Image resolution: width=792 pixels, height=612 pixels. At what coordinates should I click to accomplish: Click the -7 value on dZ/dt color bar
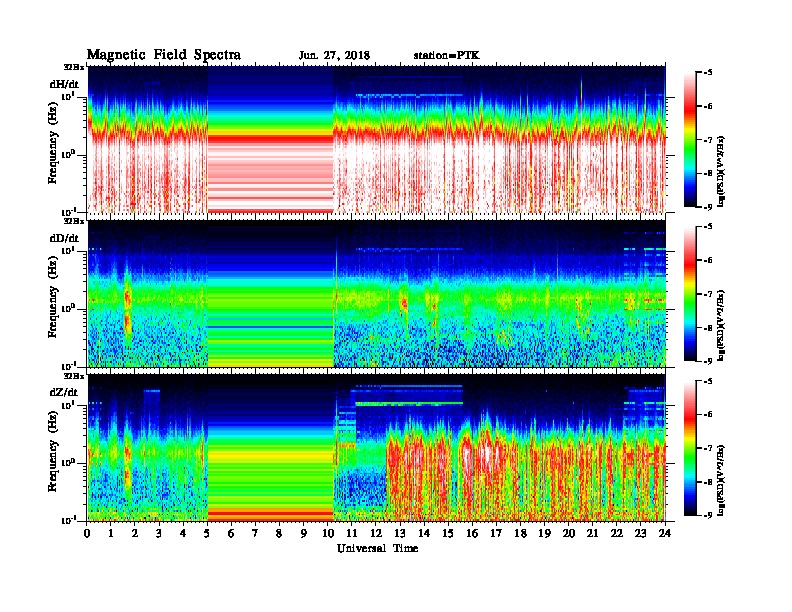point(708,448)
